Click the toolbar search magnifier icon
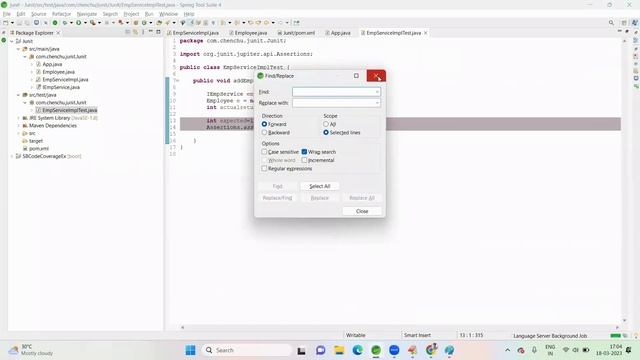Screen dimensions: 640x360 [x=611, y=23]
